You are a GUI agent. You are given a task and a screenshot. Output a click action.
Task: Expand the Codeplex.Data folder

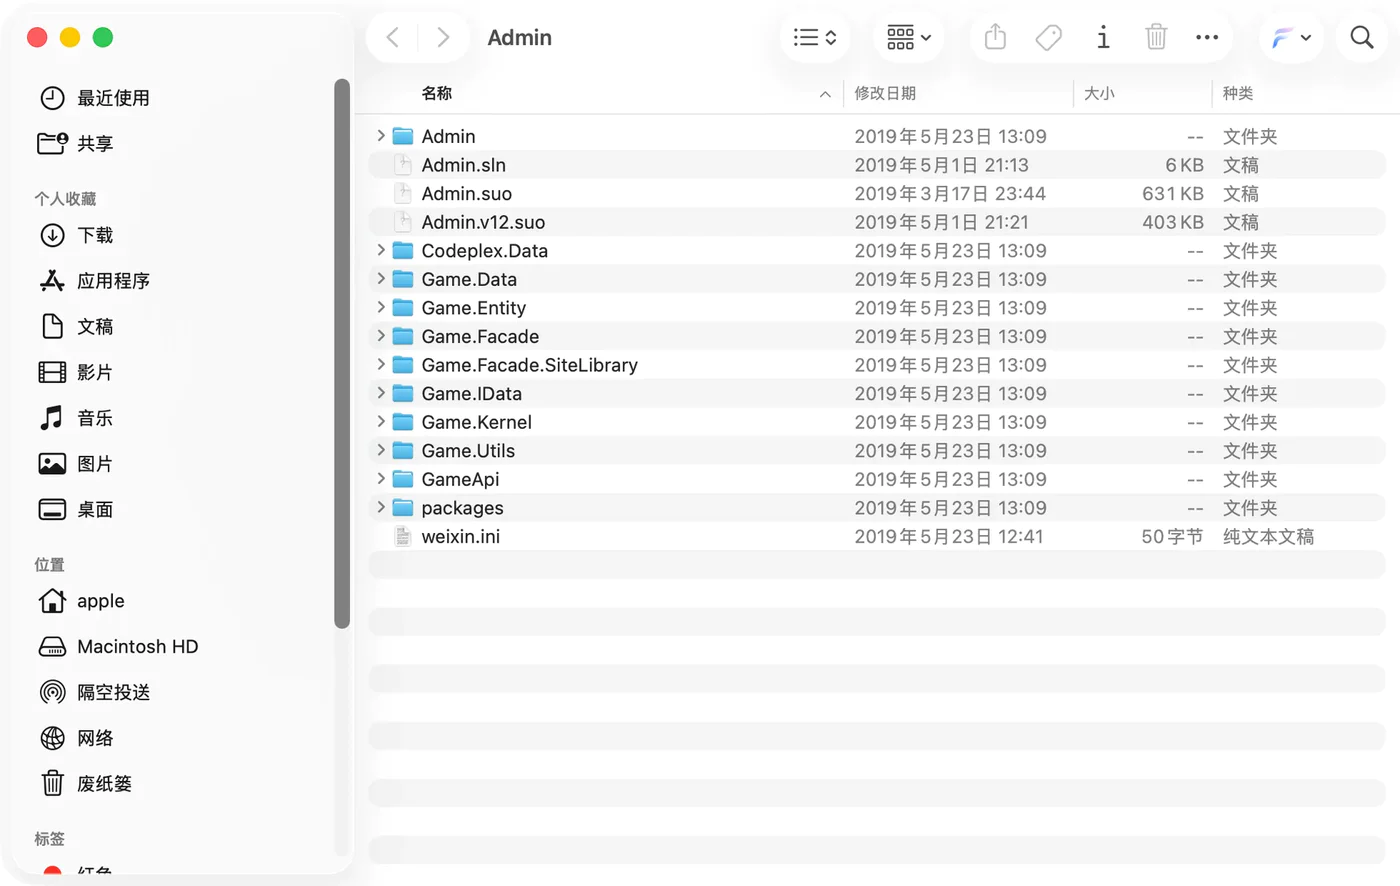pos(381,250)
